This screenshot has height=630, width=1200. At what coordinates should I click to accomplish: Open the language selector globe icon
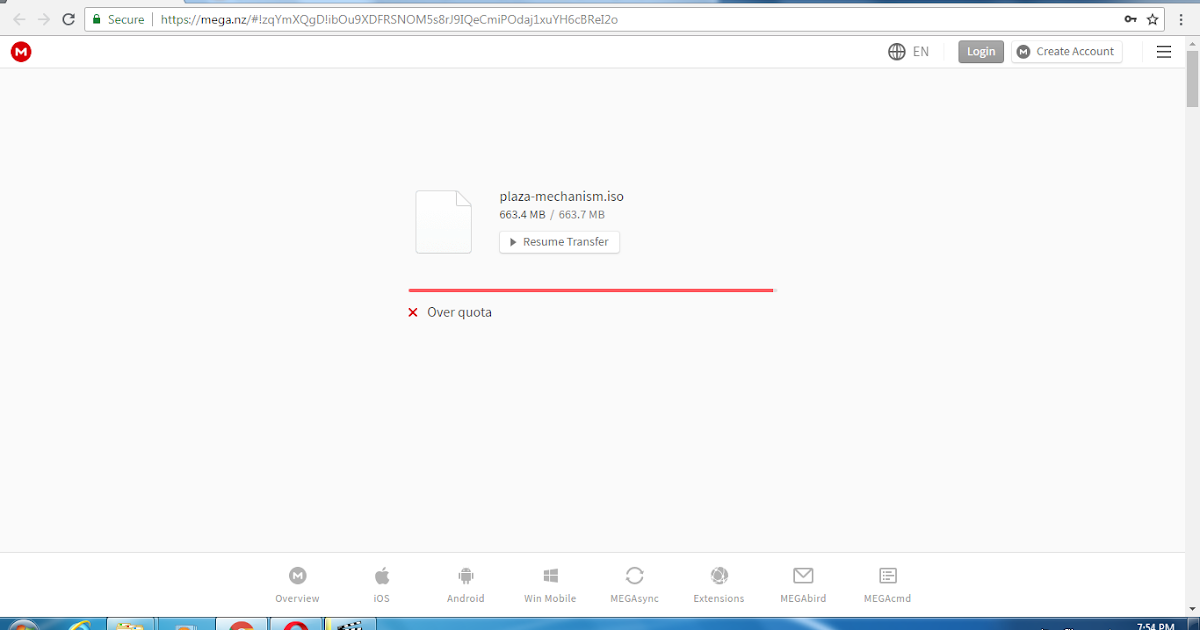[x=897, y=52]
